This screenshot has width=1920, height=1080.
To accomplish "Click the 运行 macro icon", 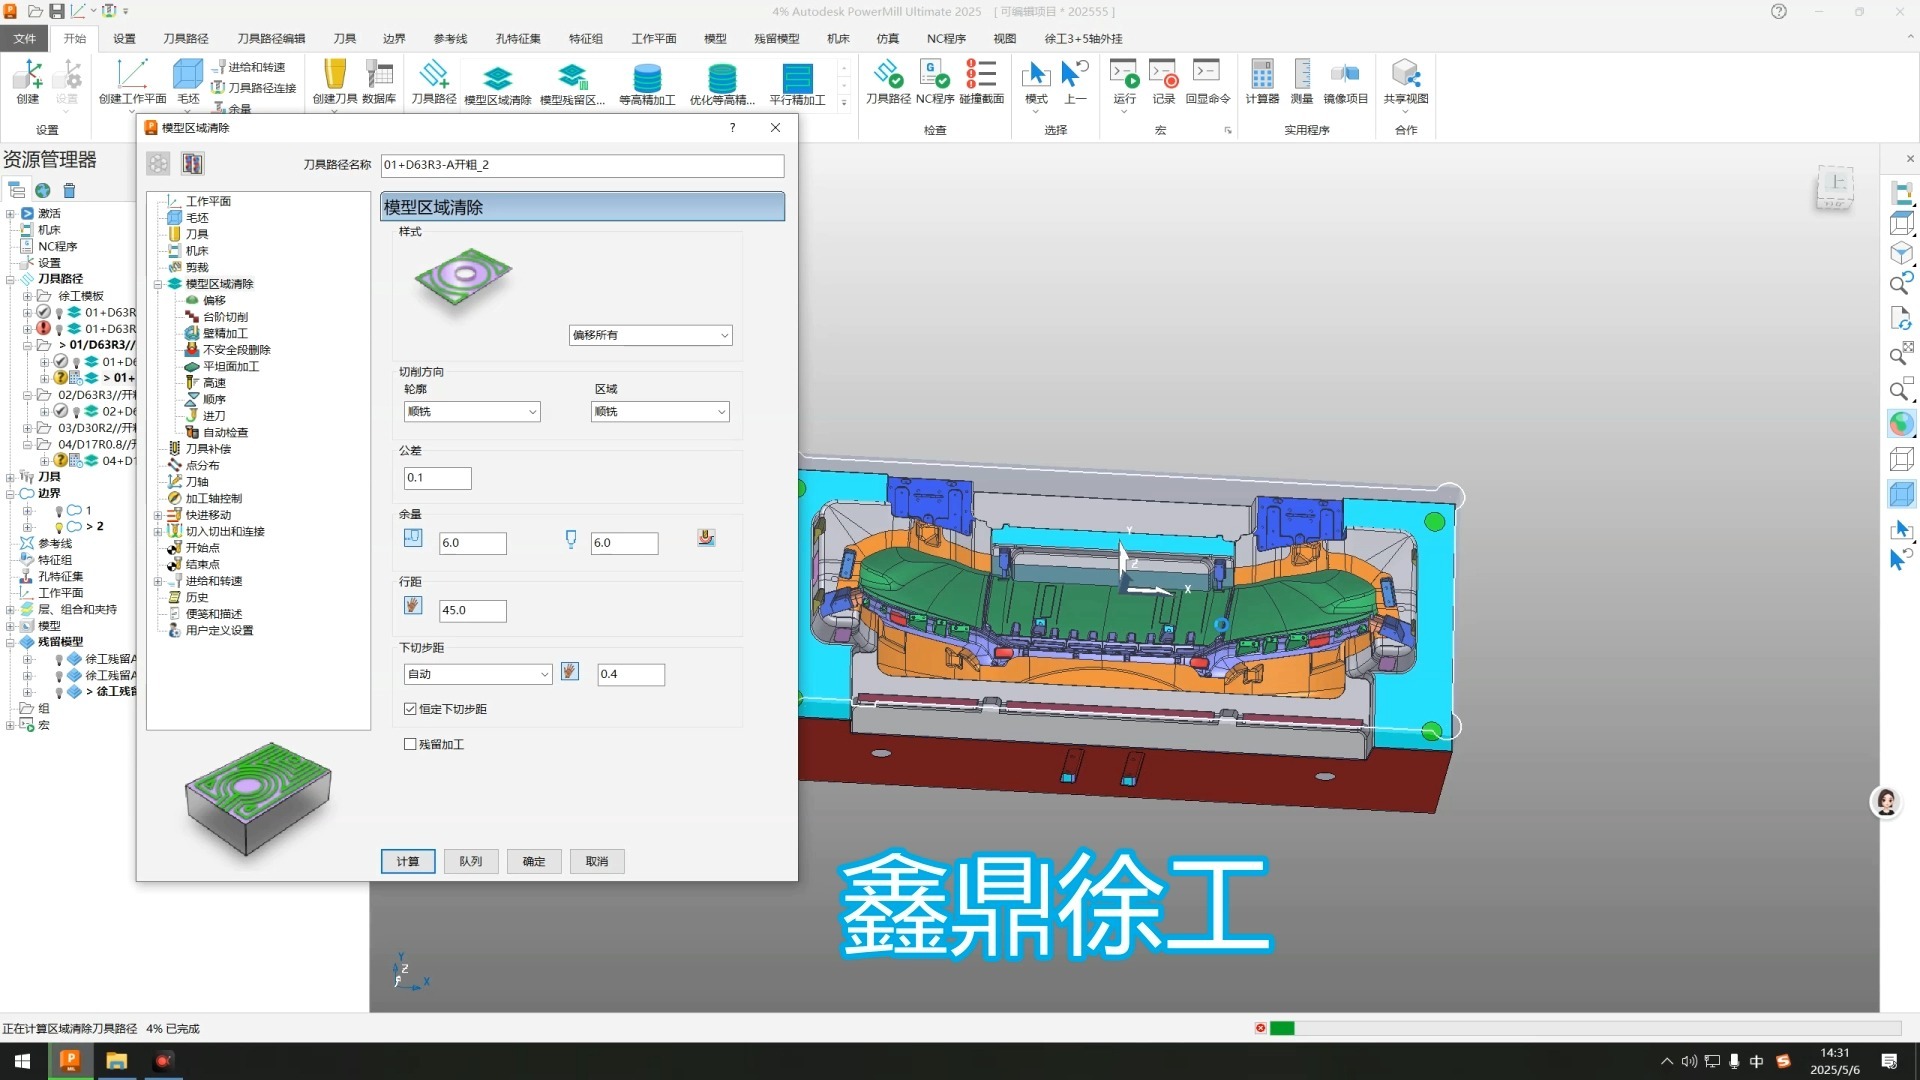I will click(1124, 74).
